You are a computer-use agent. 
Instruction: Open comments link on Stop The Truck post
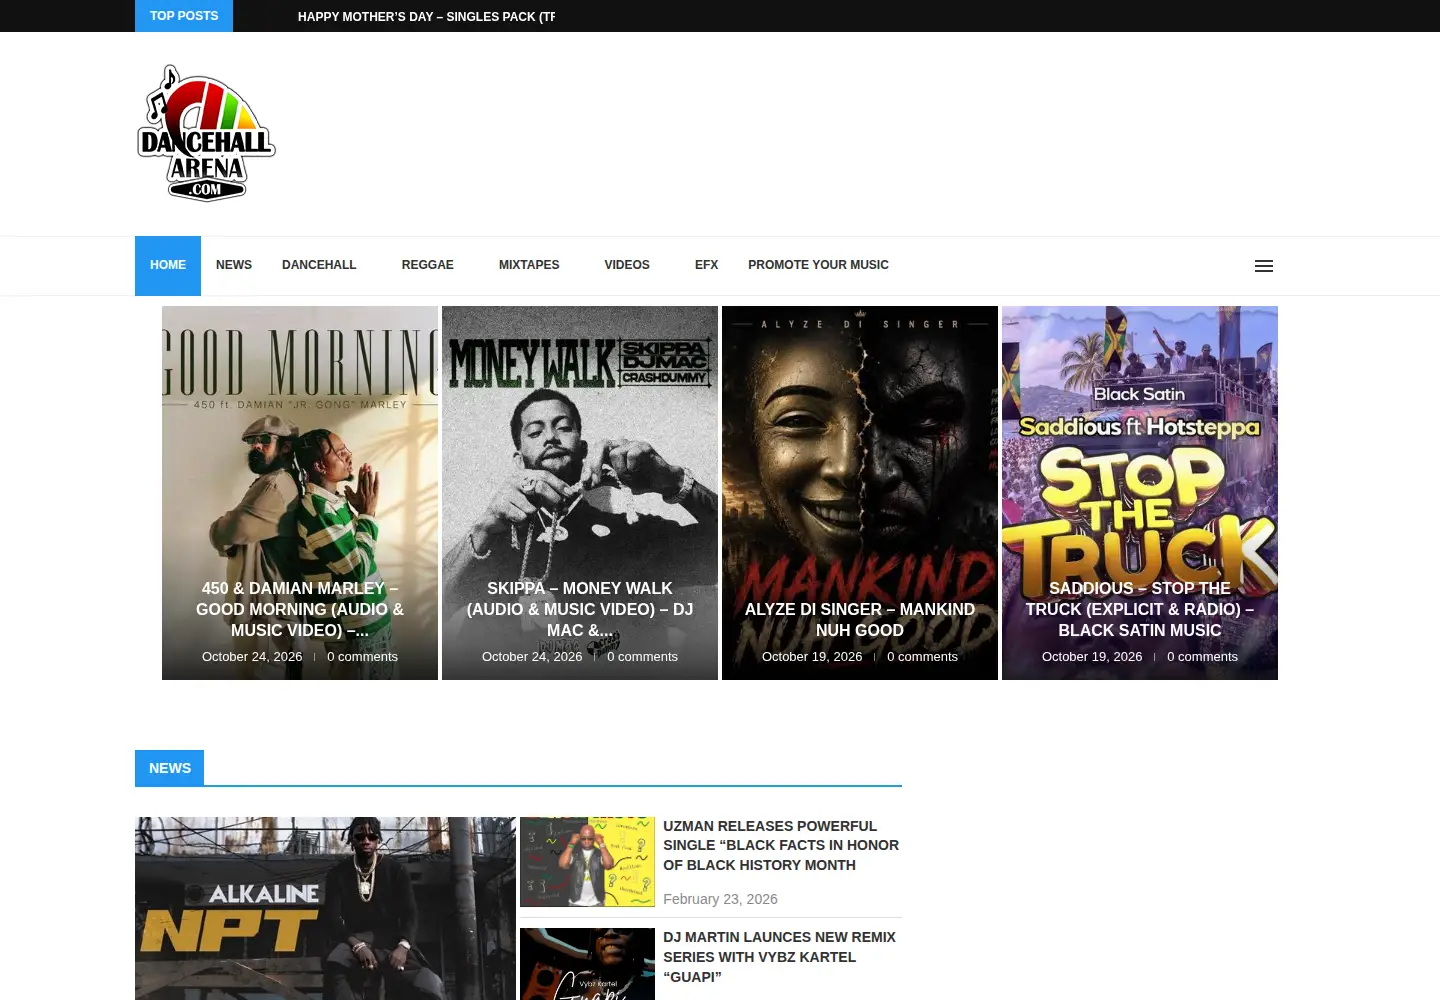point(1202,657)
